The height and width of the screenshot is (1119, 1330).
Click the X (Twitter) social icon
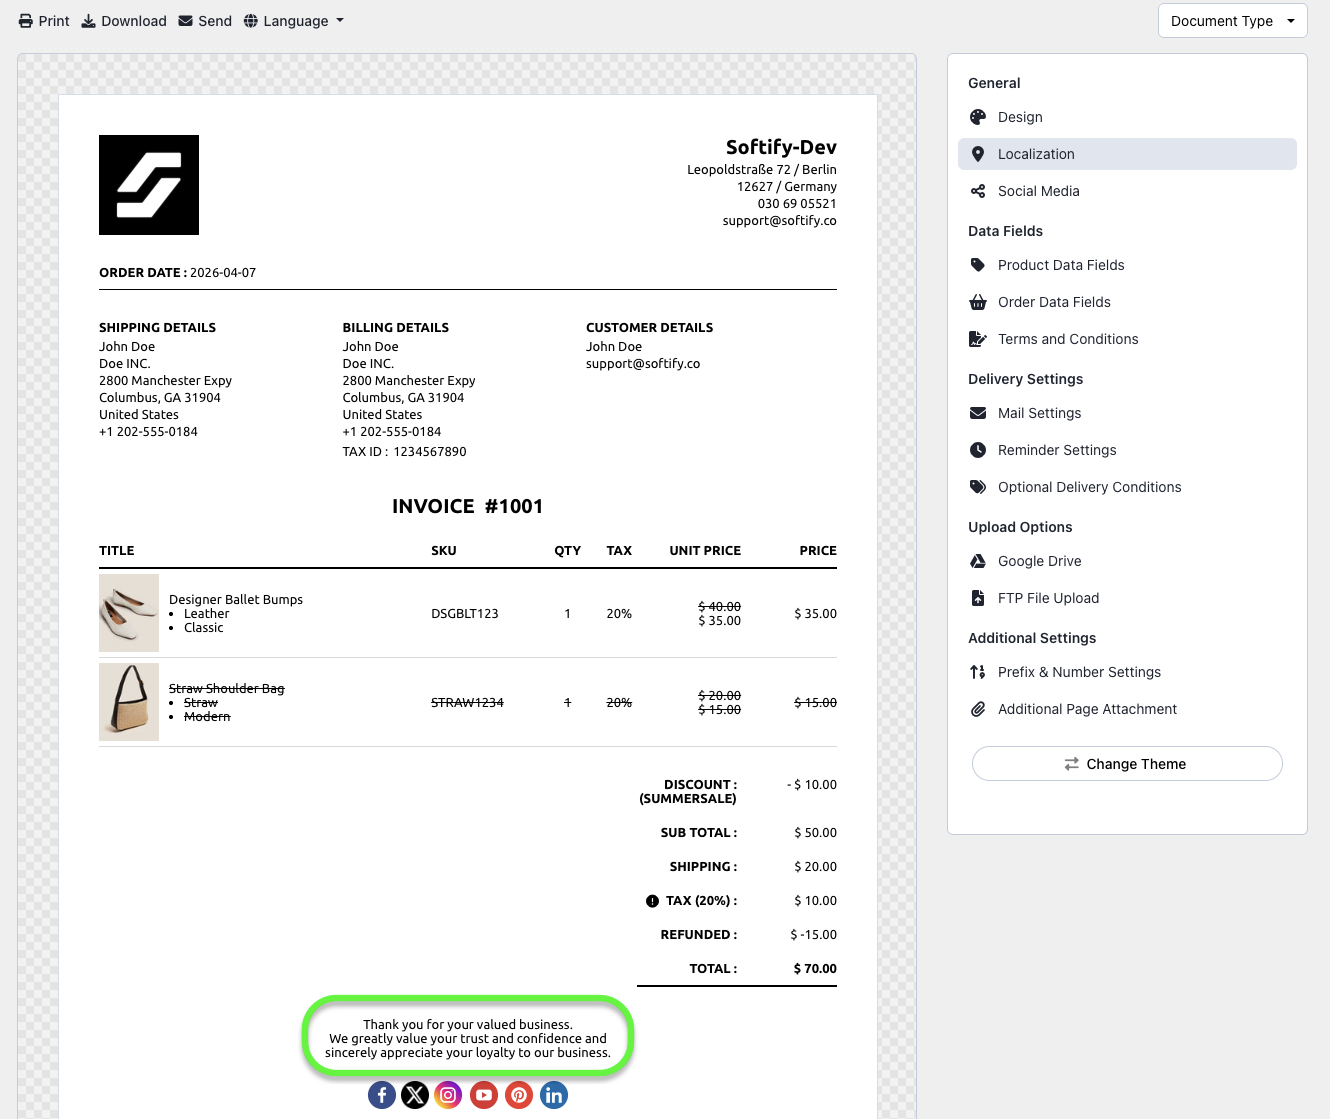point(415,1095)
